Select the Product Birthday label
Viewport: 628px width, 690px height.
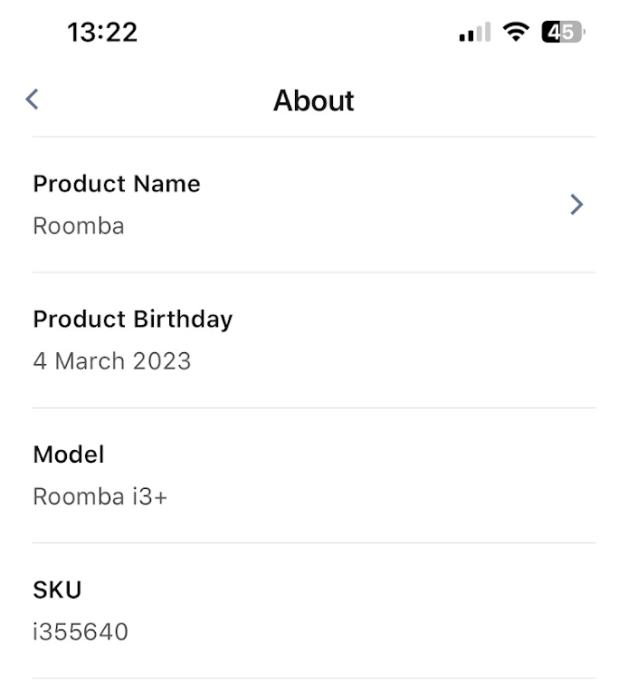tap(132, 319)
